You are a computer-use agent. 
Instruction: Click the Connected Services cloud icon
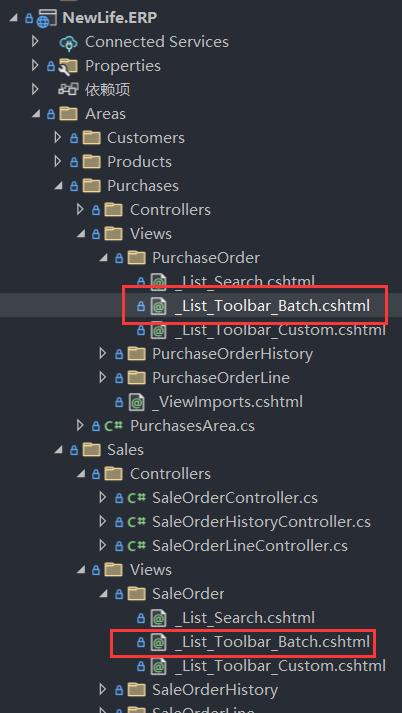[68, 42]
